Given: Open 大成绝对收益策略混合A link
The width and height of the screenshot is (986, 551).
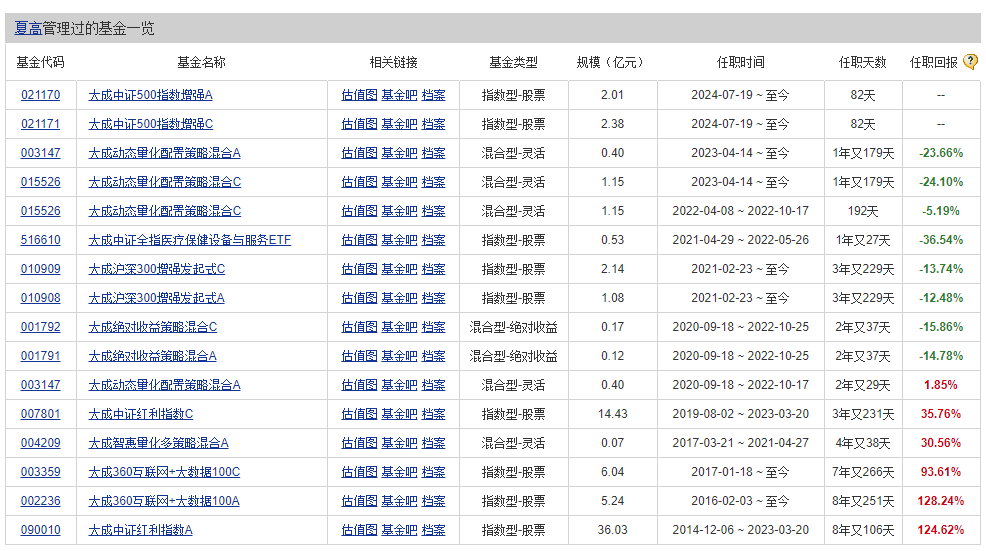Looking at the screenshot, I should click(152, 355).
